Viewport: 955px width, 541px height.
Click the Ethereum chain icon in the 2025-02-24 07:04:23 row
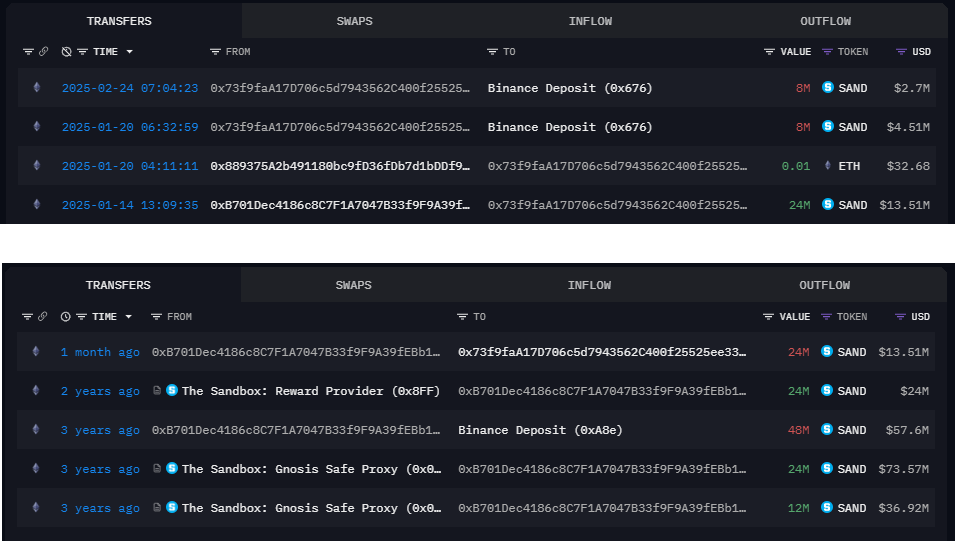pos(38,88)
